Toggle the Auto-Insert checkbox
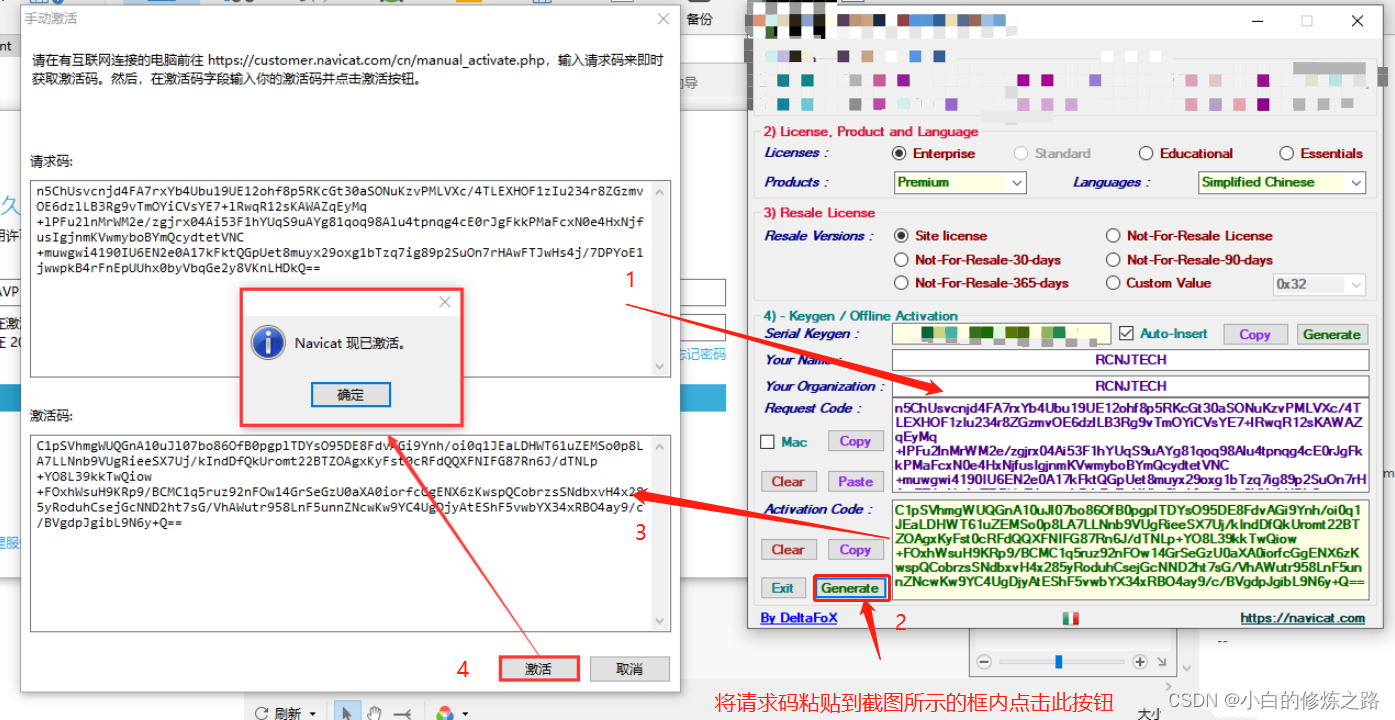Screen dimensions: 1395x720 (1126, 334)
